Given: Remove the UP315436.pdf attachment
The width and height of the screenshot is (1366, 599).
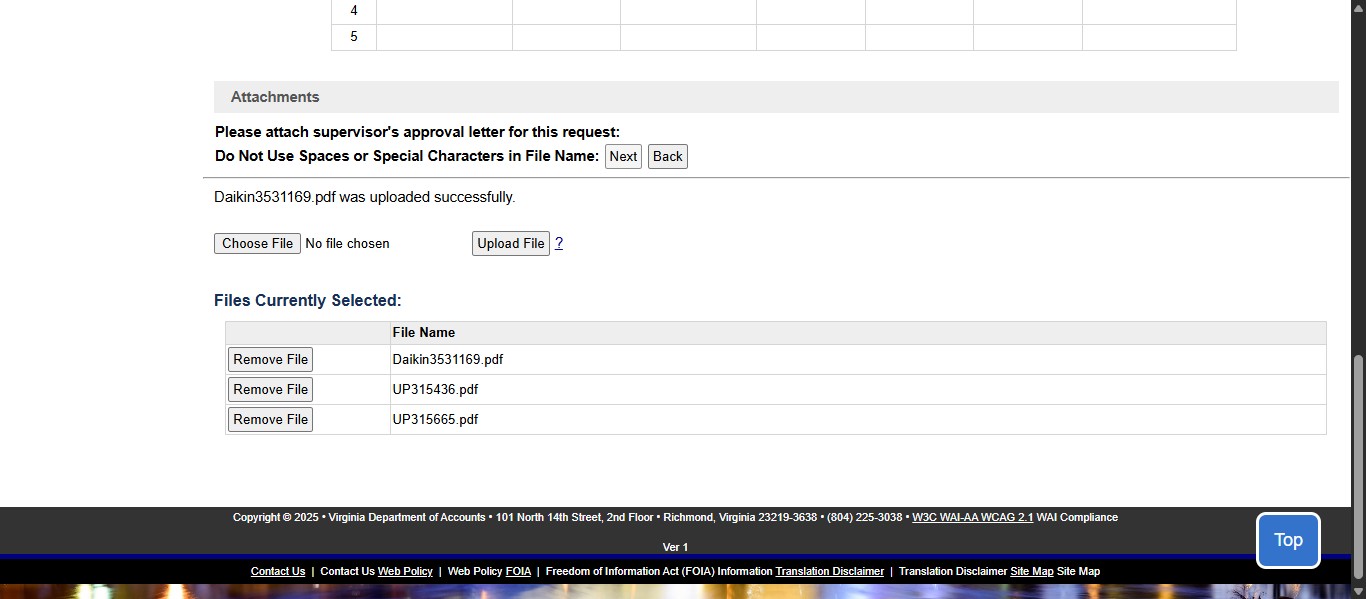Looking at the screenshot, I should [270, 389].
